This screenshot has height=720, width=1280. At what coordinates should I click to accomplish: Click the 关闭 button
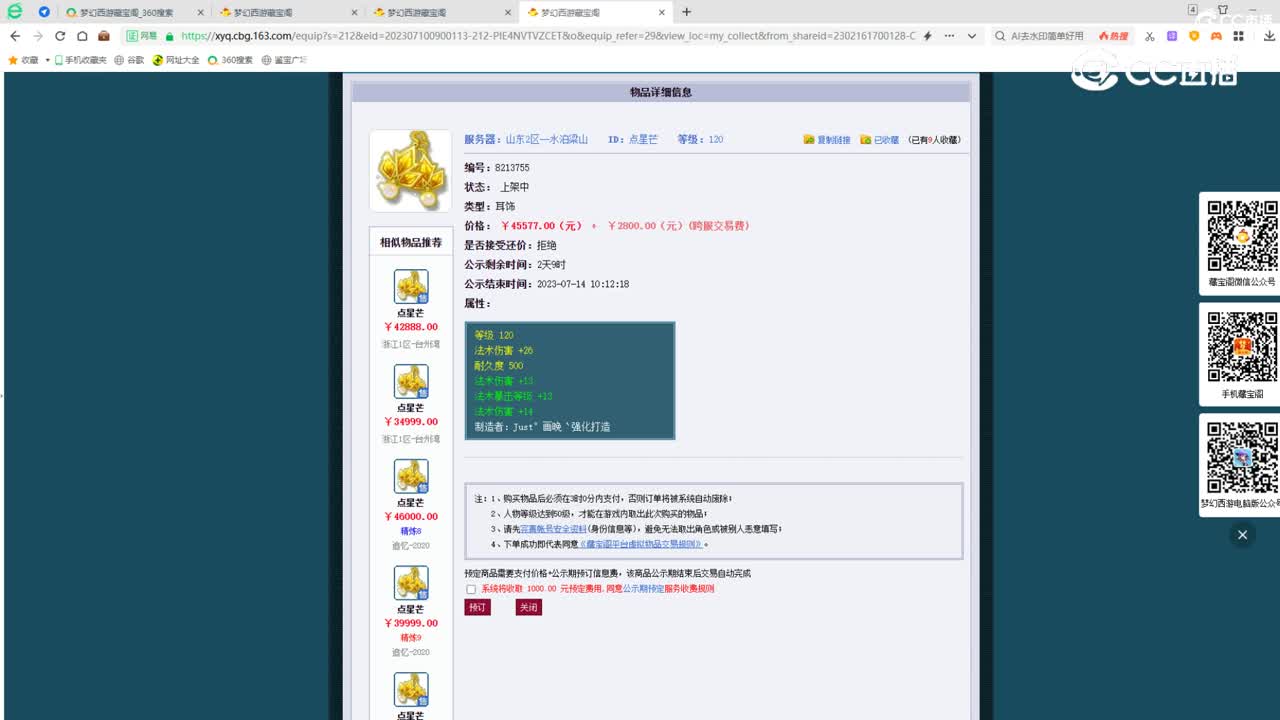pyautogui.click(x=529, y=607)
